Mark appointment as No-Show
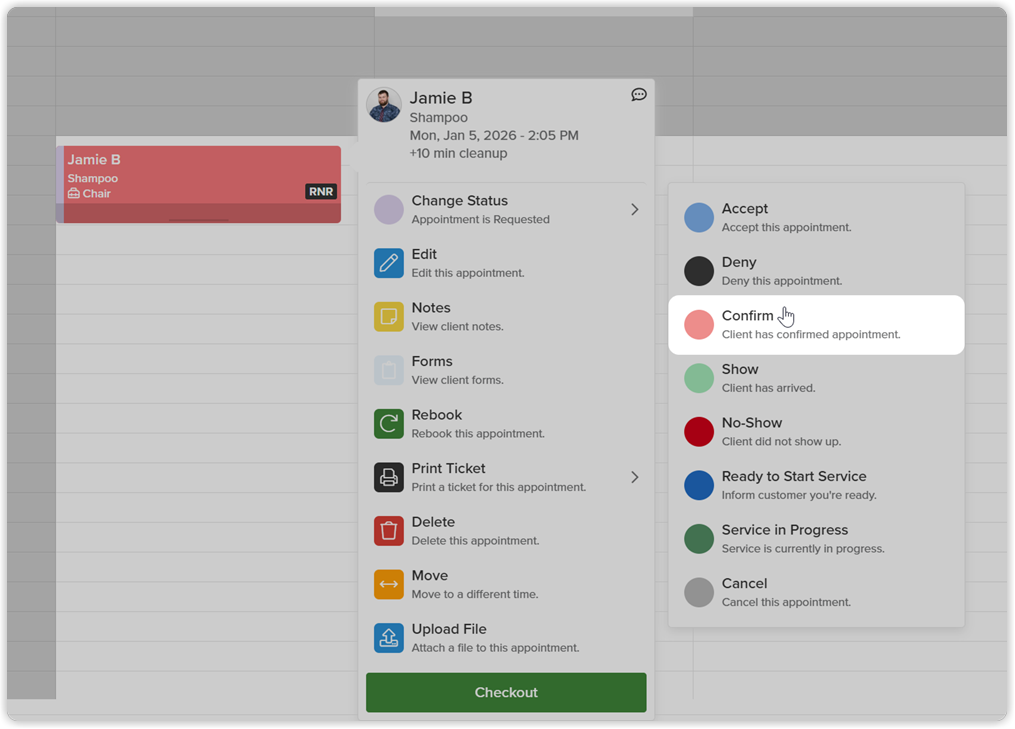The height and width of the screenshot is (729, 1015). (x=816, y=432)
